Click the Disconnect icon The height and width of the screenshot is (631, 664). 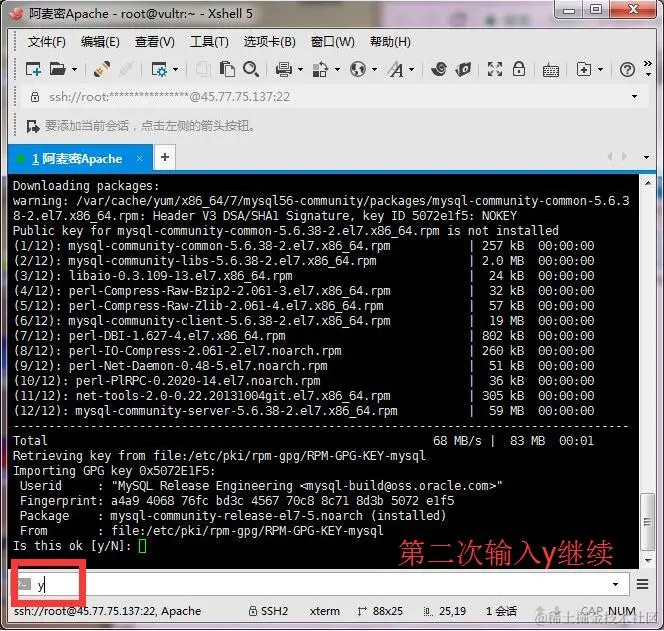click(x=126, y=69)
